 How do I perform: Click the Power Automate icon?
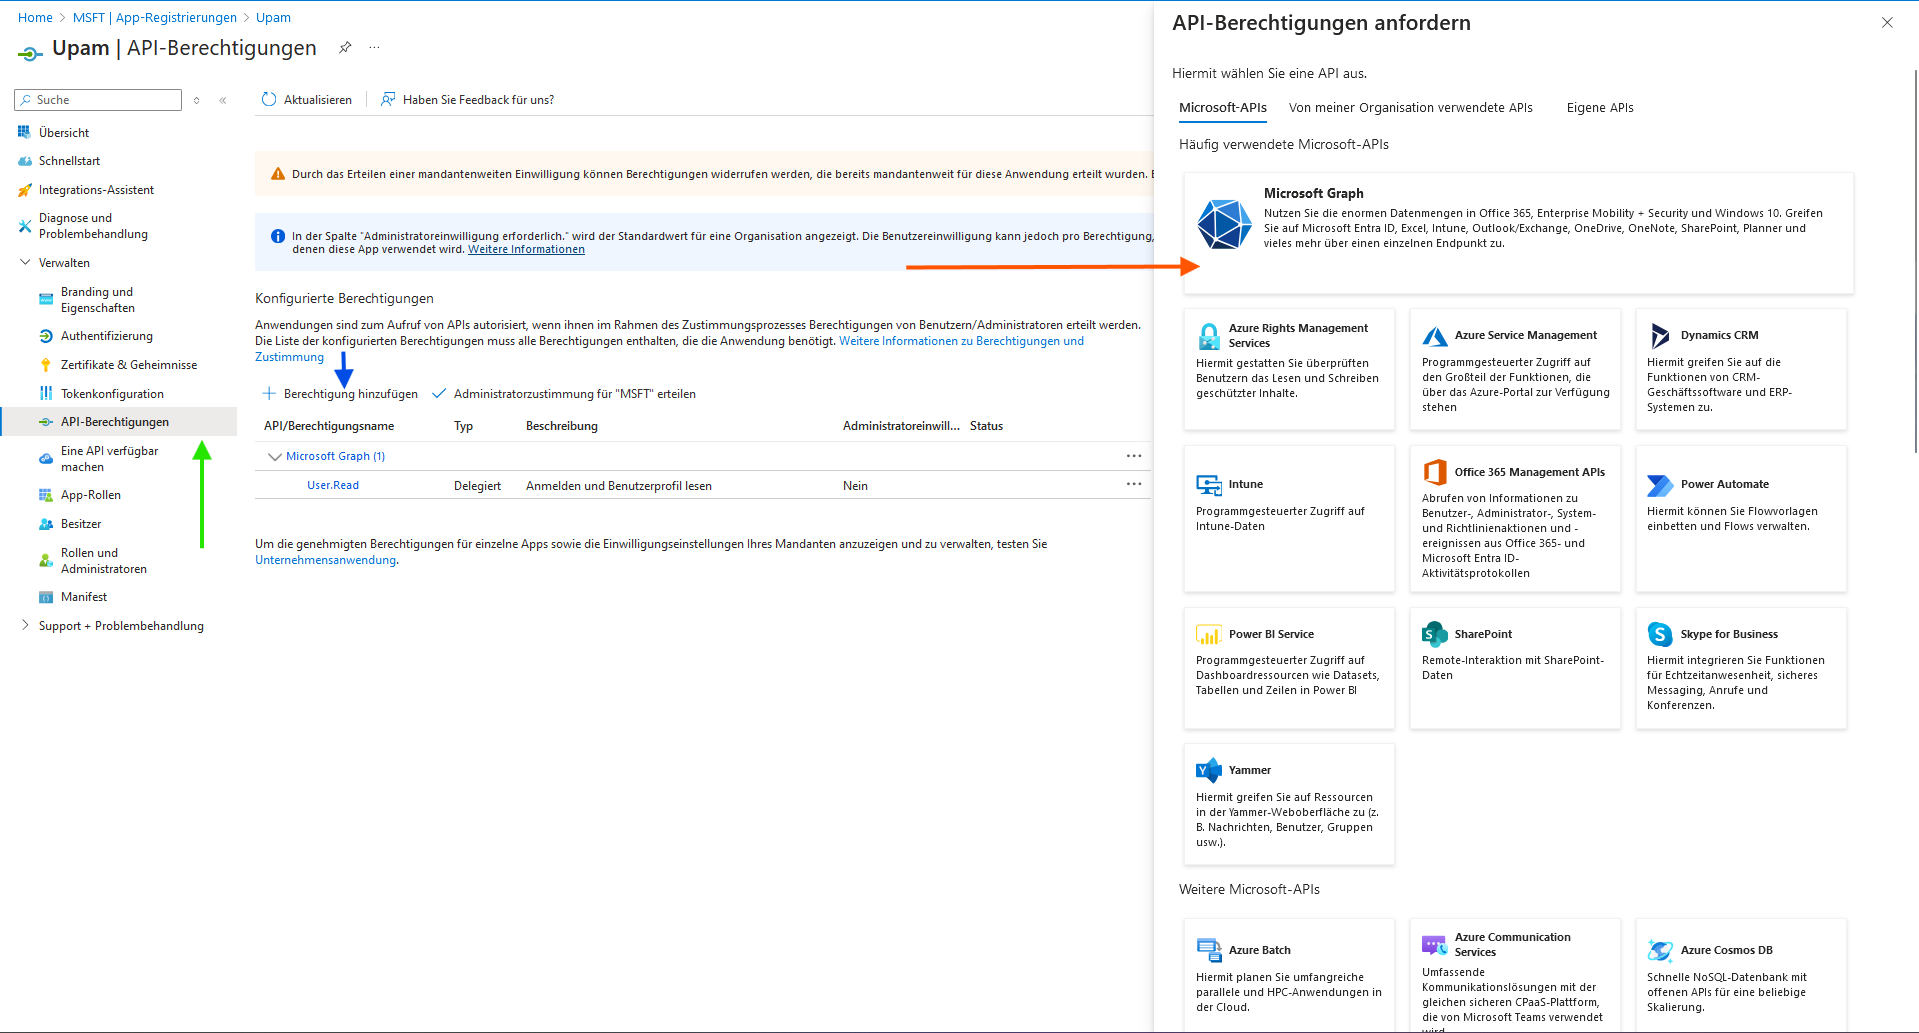(x=1660, y=485)
